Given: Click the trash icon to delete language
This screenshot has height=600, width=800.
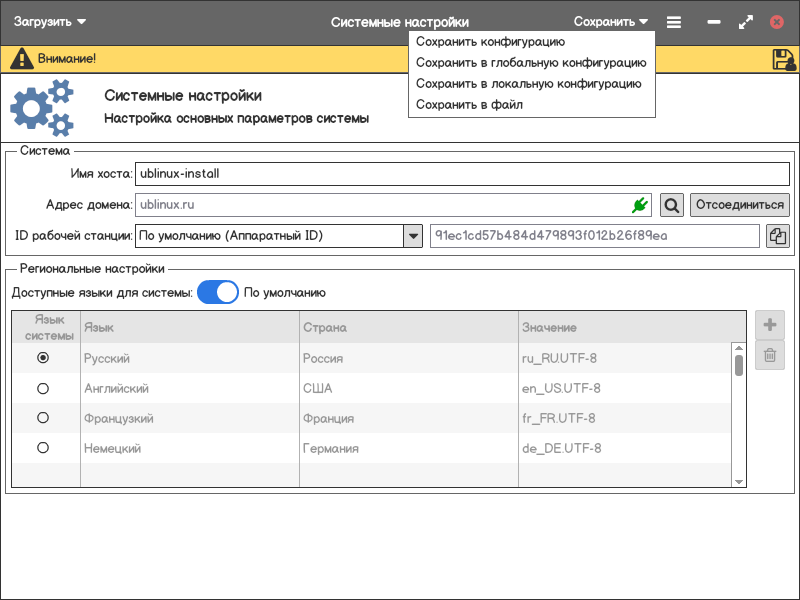Looking at the screenshot, I should 770,355.
